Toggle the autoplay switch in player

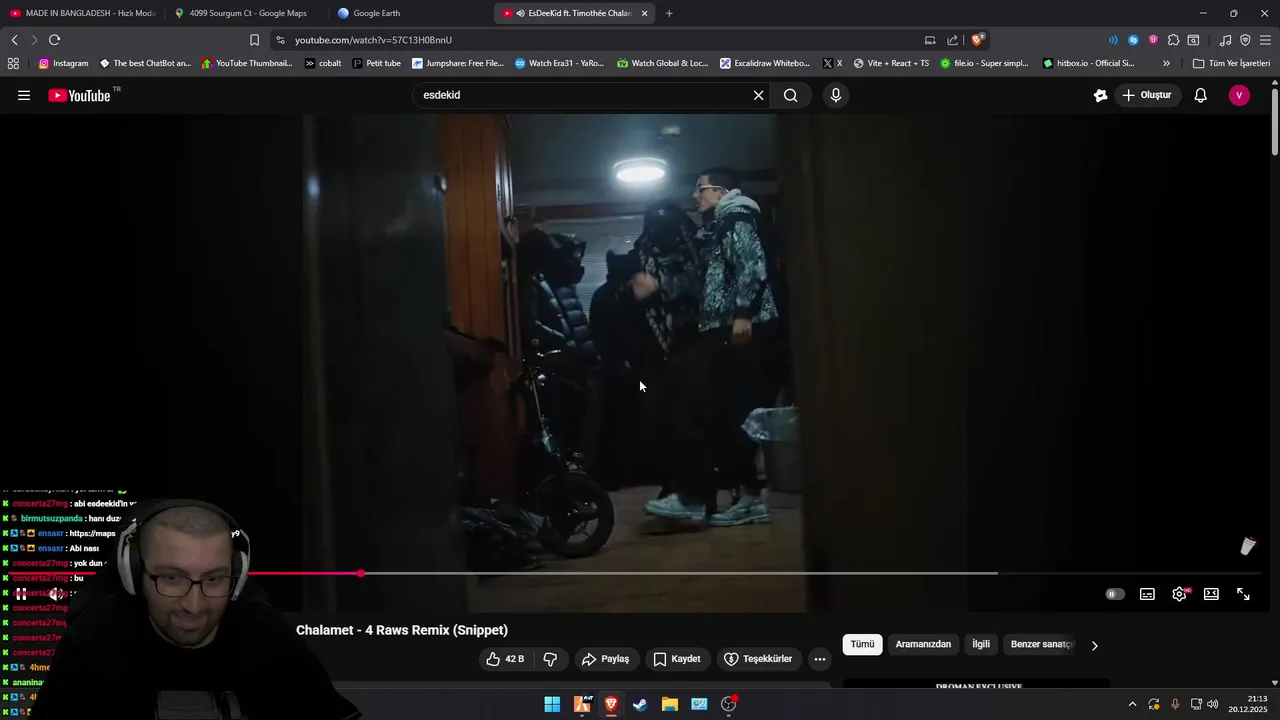[x=1115, y=594]
